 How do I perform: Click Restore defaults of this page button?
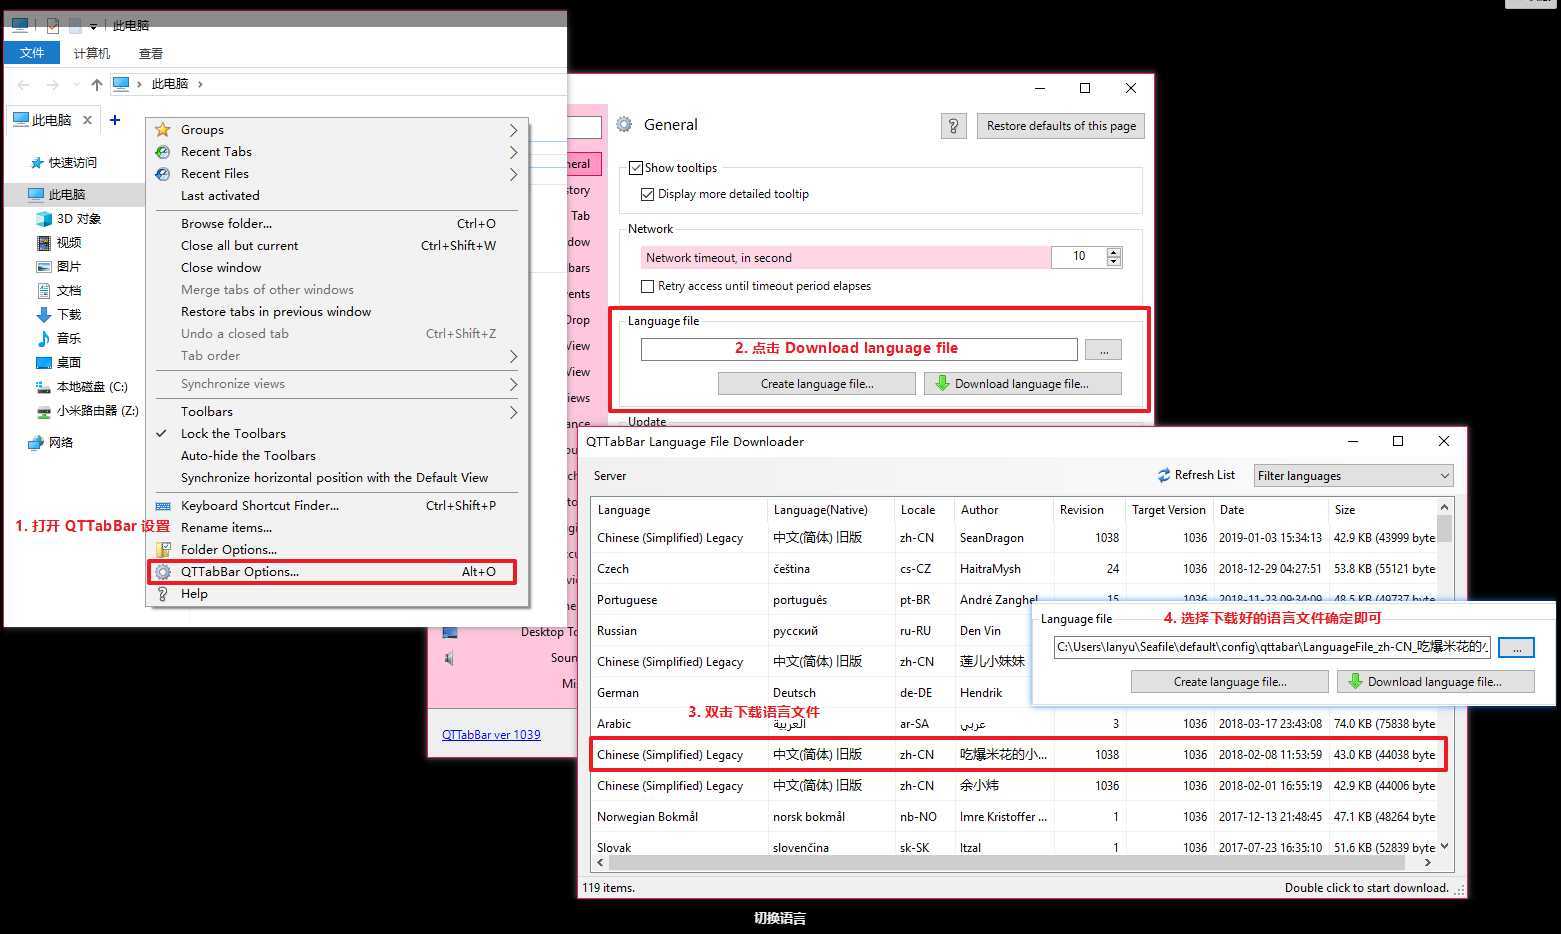[1061, 126]
